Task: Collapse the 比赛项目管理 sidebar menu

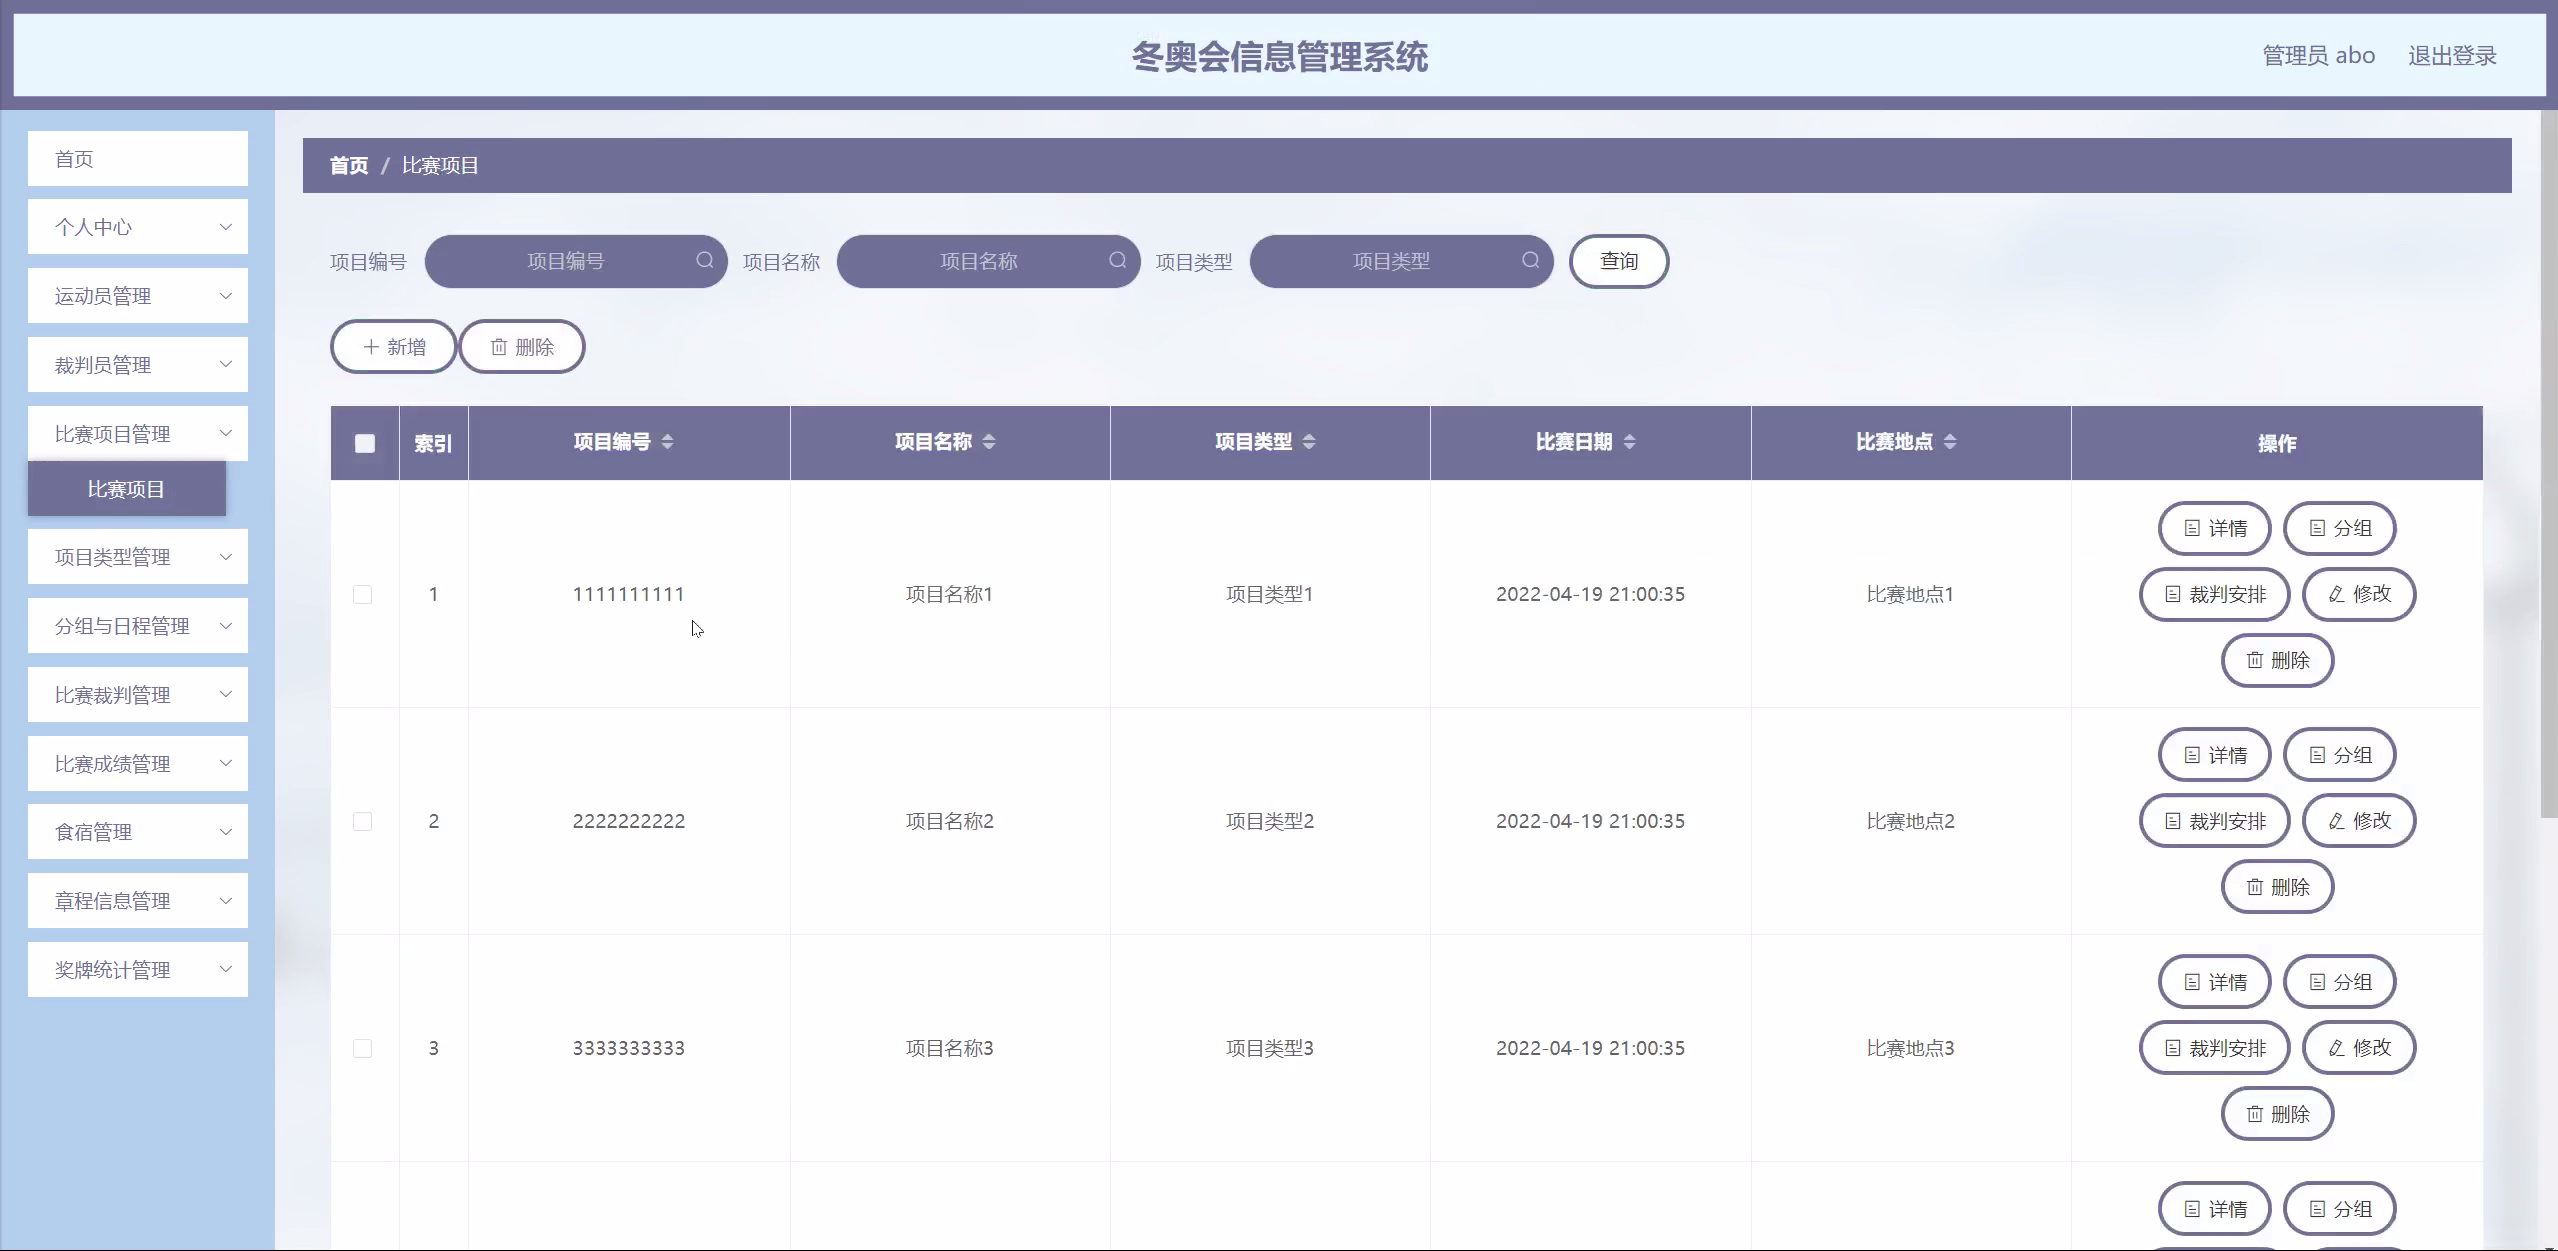Action: 138,434
